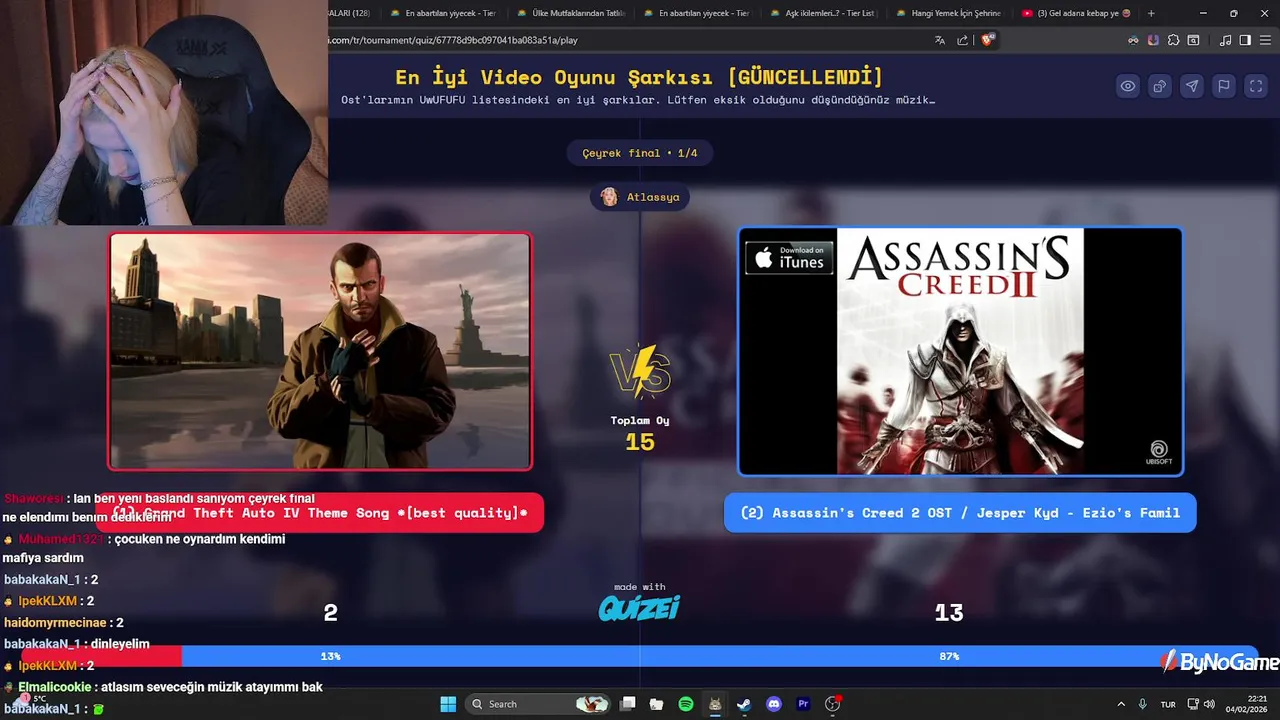This screenshot has width=1280, height=720.
Task: Switch to 'Gel adana kebap ye' YouTube tab
Action: (x=1076, y=13)
